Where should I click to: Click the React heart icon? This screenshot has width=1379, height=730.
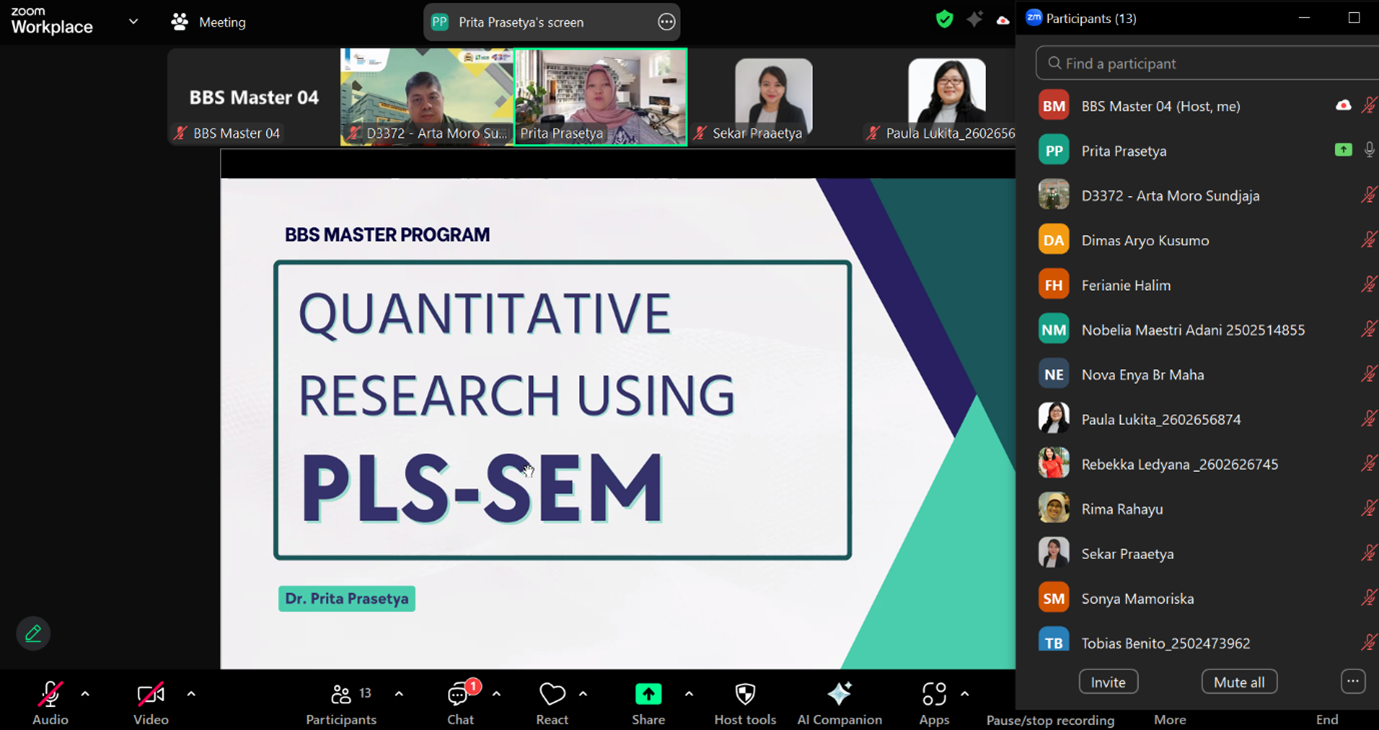click(552, 694)
